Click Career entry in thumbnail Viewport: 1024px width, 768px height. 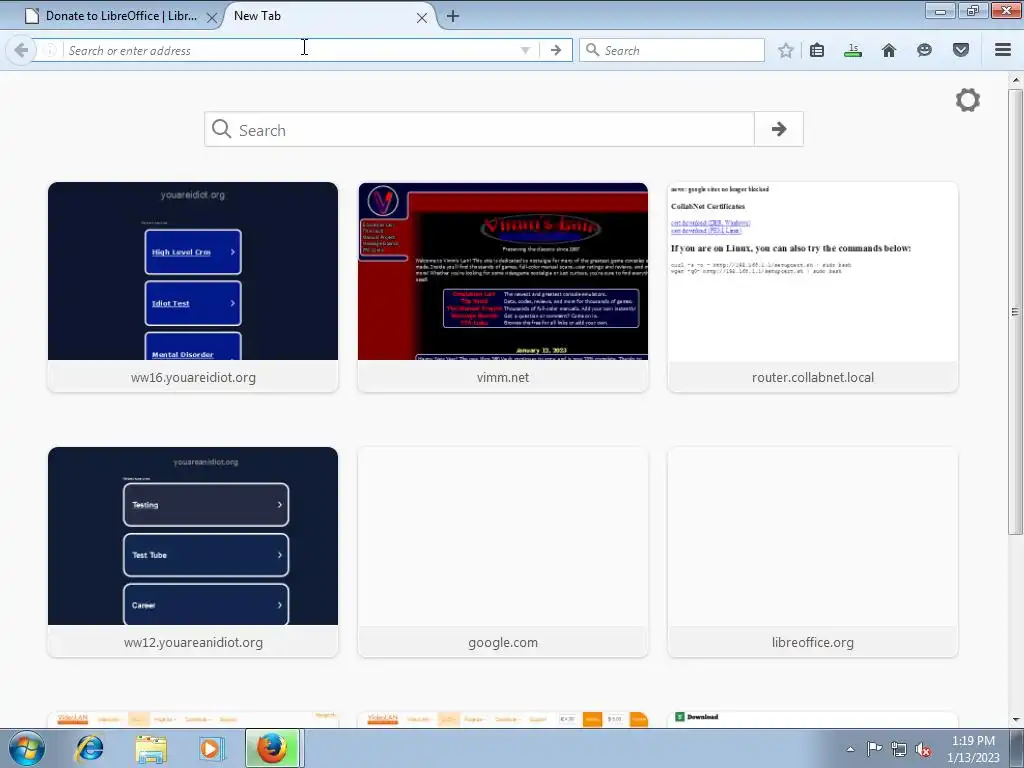coord(206,605)
